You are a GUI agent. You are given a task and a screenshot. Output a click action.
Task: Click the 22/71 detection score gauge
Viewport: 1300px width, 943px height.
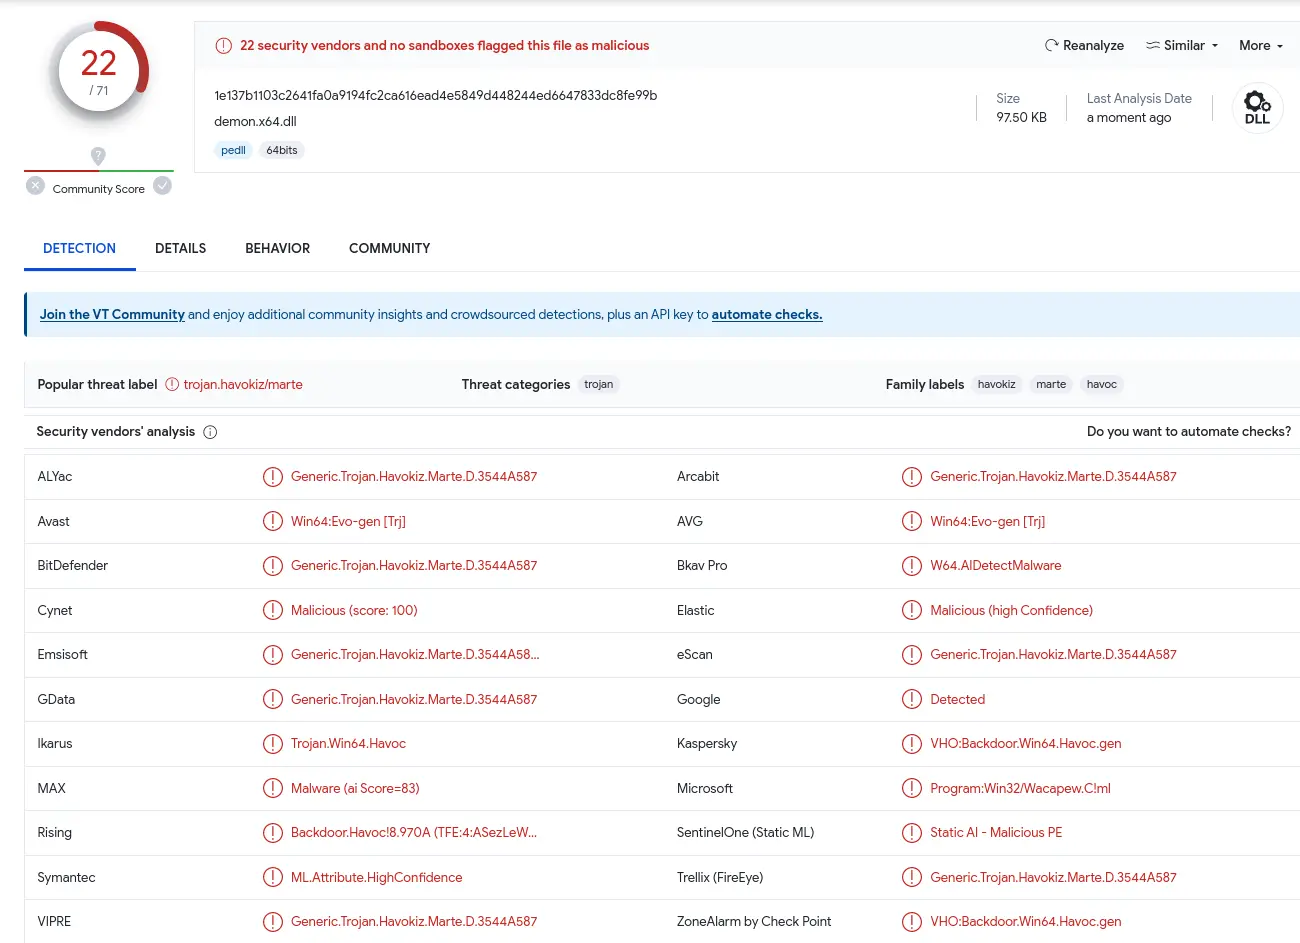(x=98, y=72)
